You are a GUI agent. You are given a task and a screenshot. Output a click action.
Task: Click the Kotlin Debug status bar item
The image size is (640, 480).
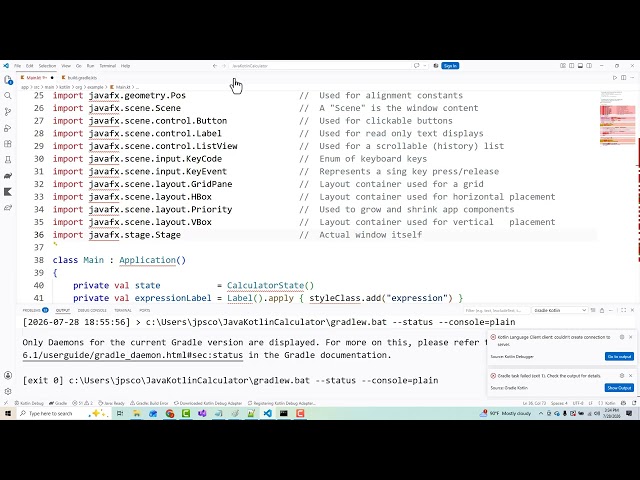29,403
